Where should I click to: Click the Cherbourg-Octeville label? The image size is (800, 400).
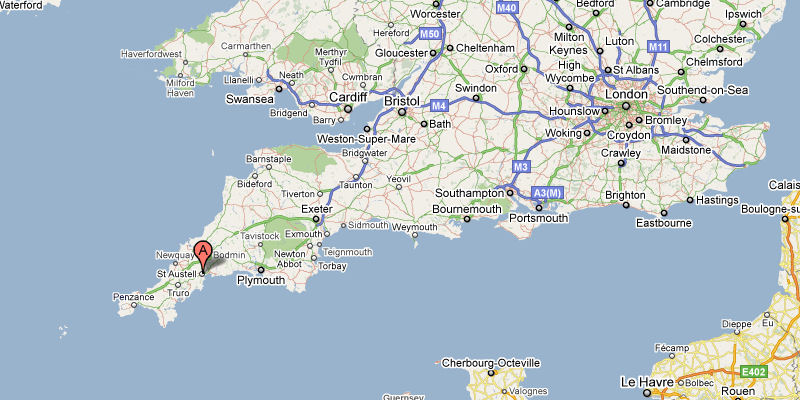(x=490, y=363)
